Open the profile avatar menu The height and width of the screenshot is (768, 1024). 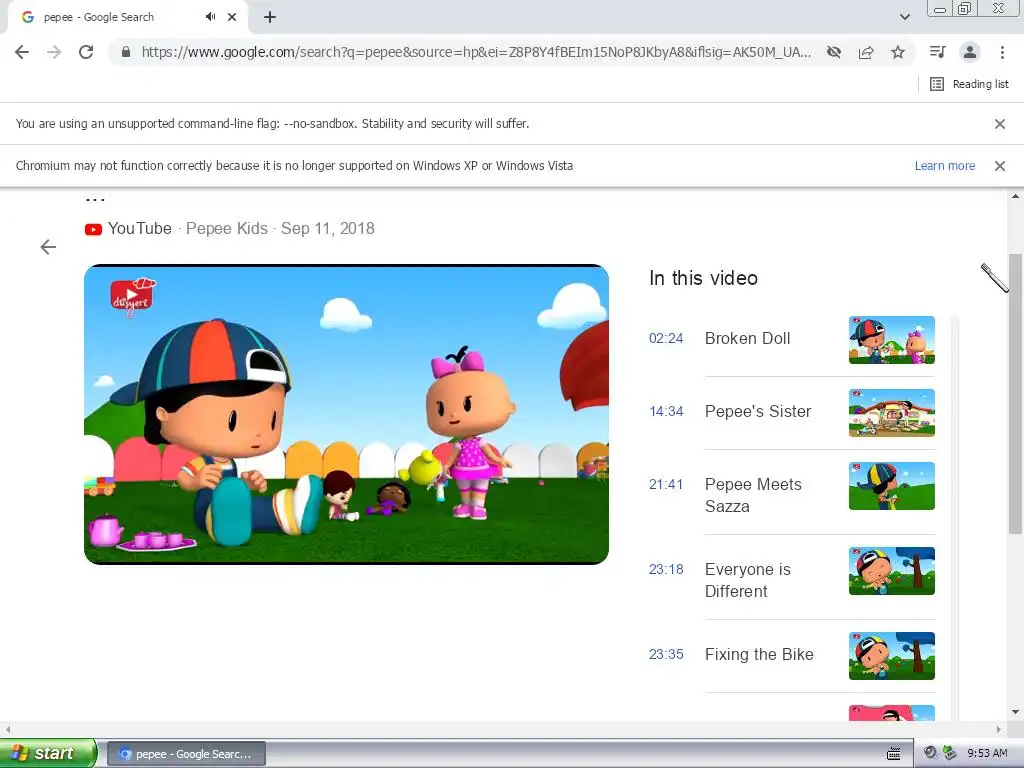(970, 52)
